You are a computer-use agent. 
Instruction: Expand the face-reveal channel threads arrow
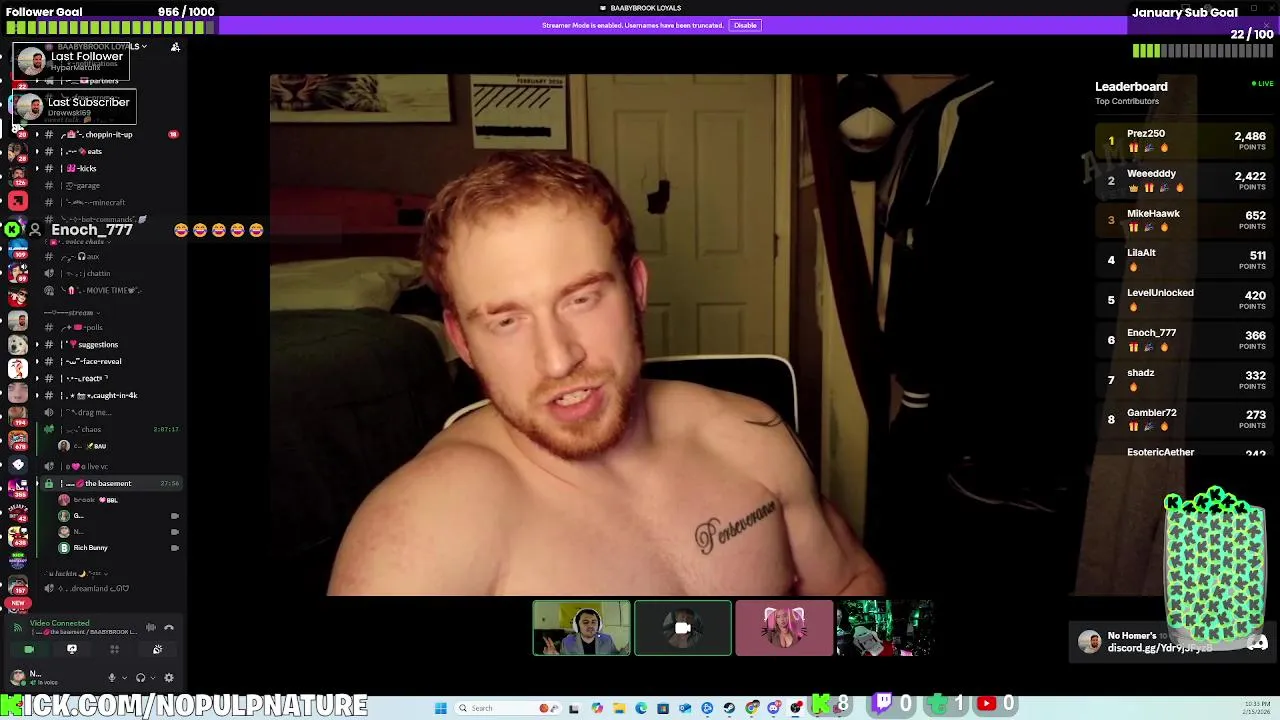(x=37, y=361)
